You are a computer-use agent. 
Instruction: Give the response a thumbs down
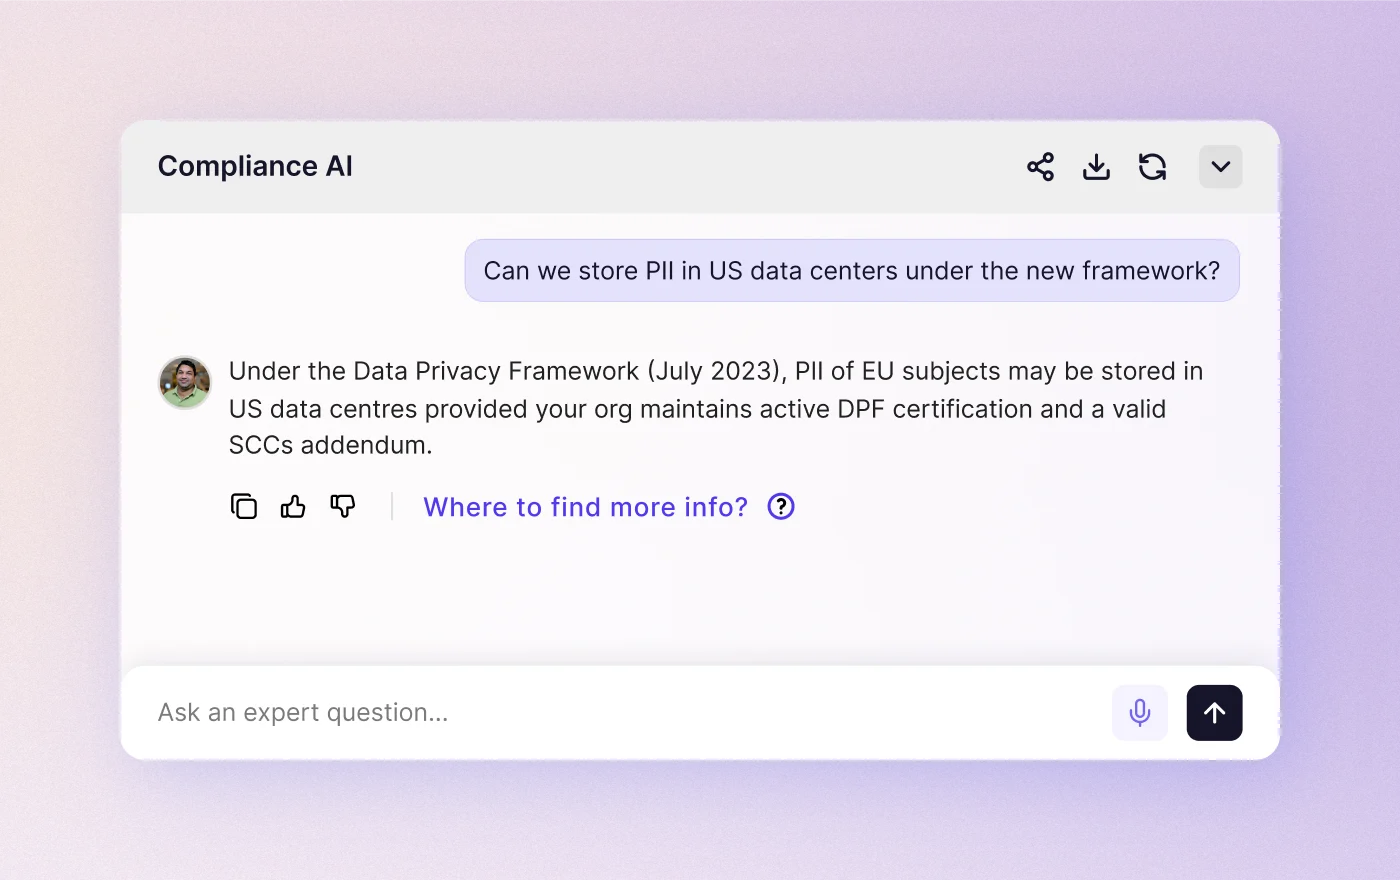coord(343,507)
